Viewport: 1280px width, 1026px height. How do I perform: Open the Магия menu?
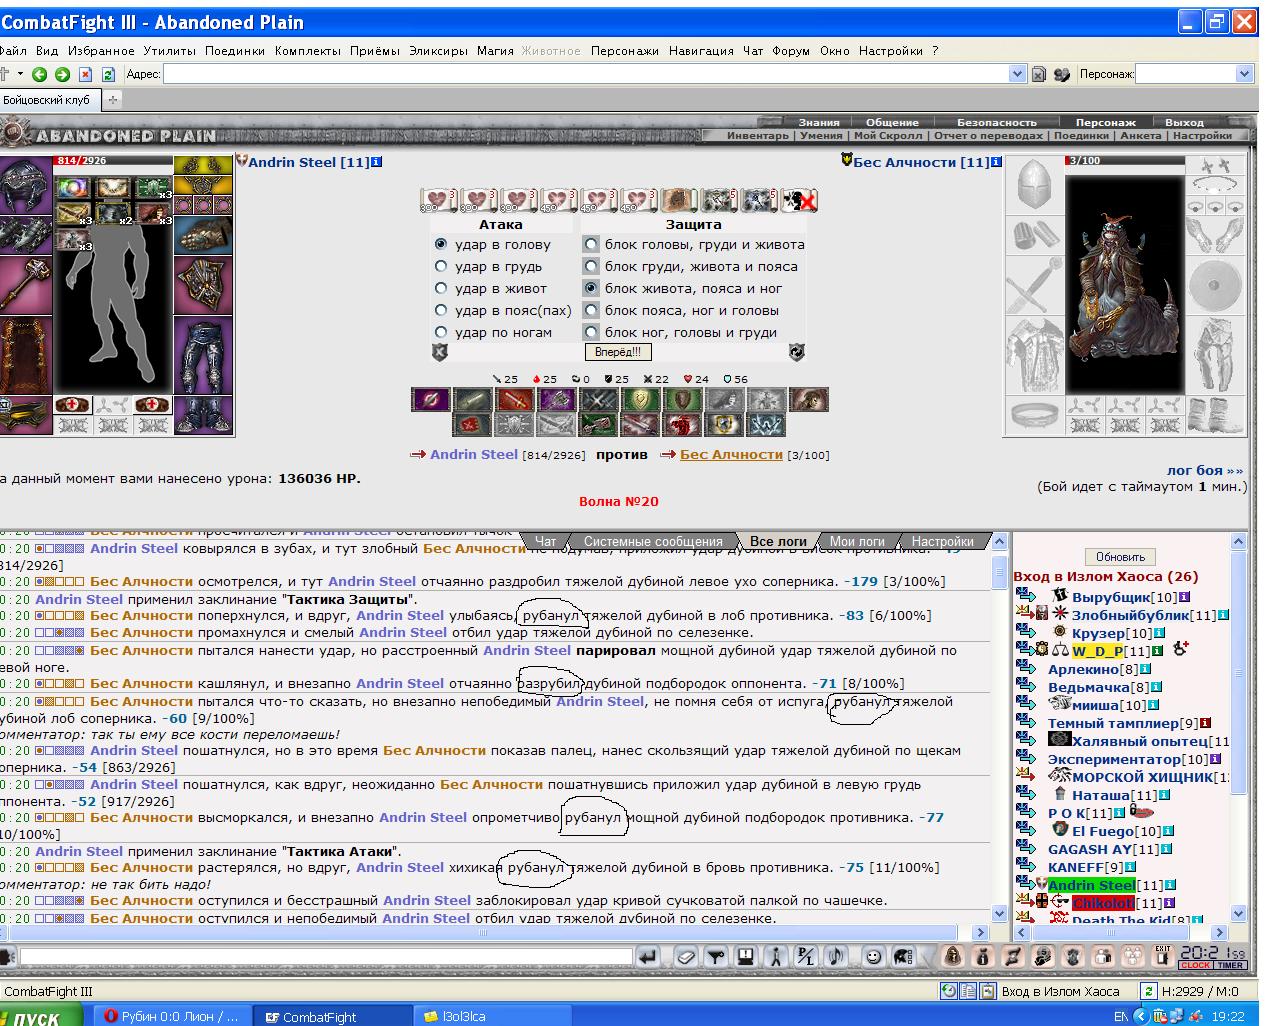[x=495, y=50]
